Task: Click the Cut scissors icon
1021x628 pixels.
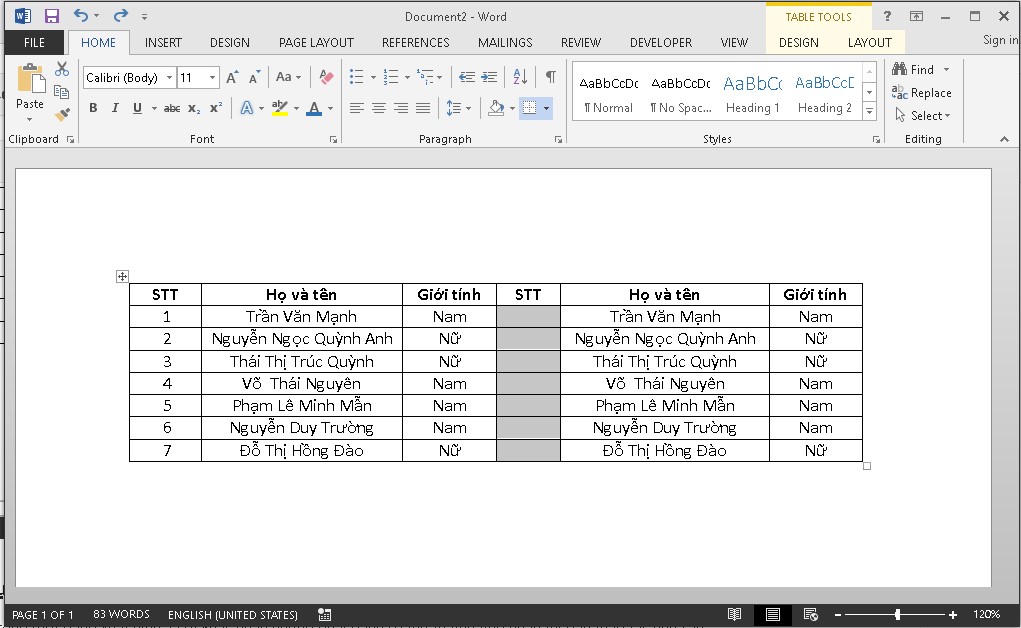Action: (62, 69)
